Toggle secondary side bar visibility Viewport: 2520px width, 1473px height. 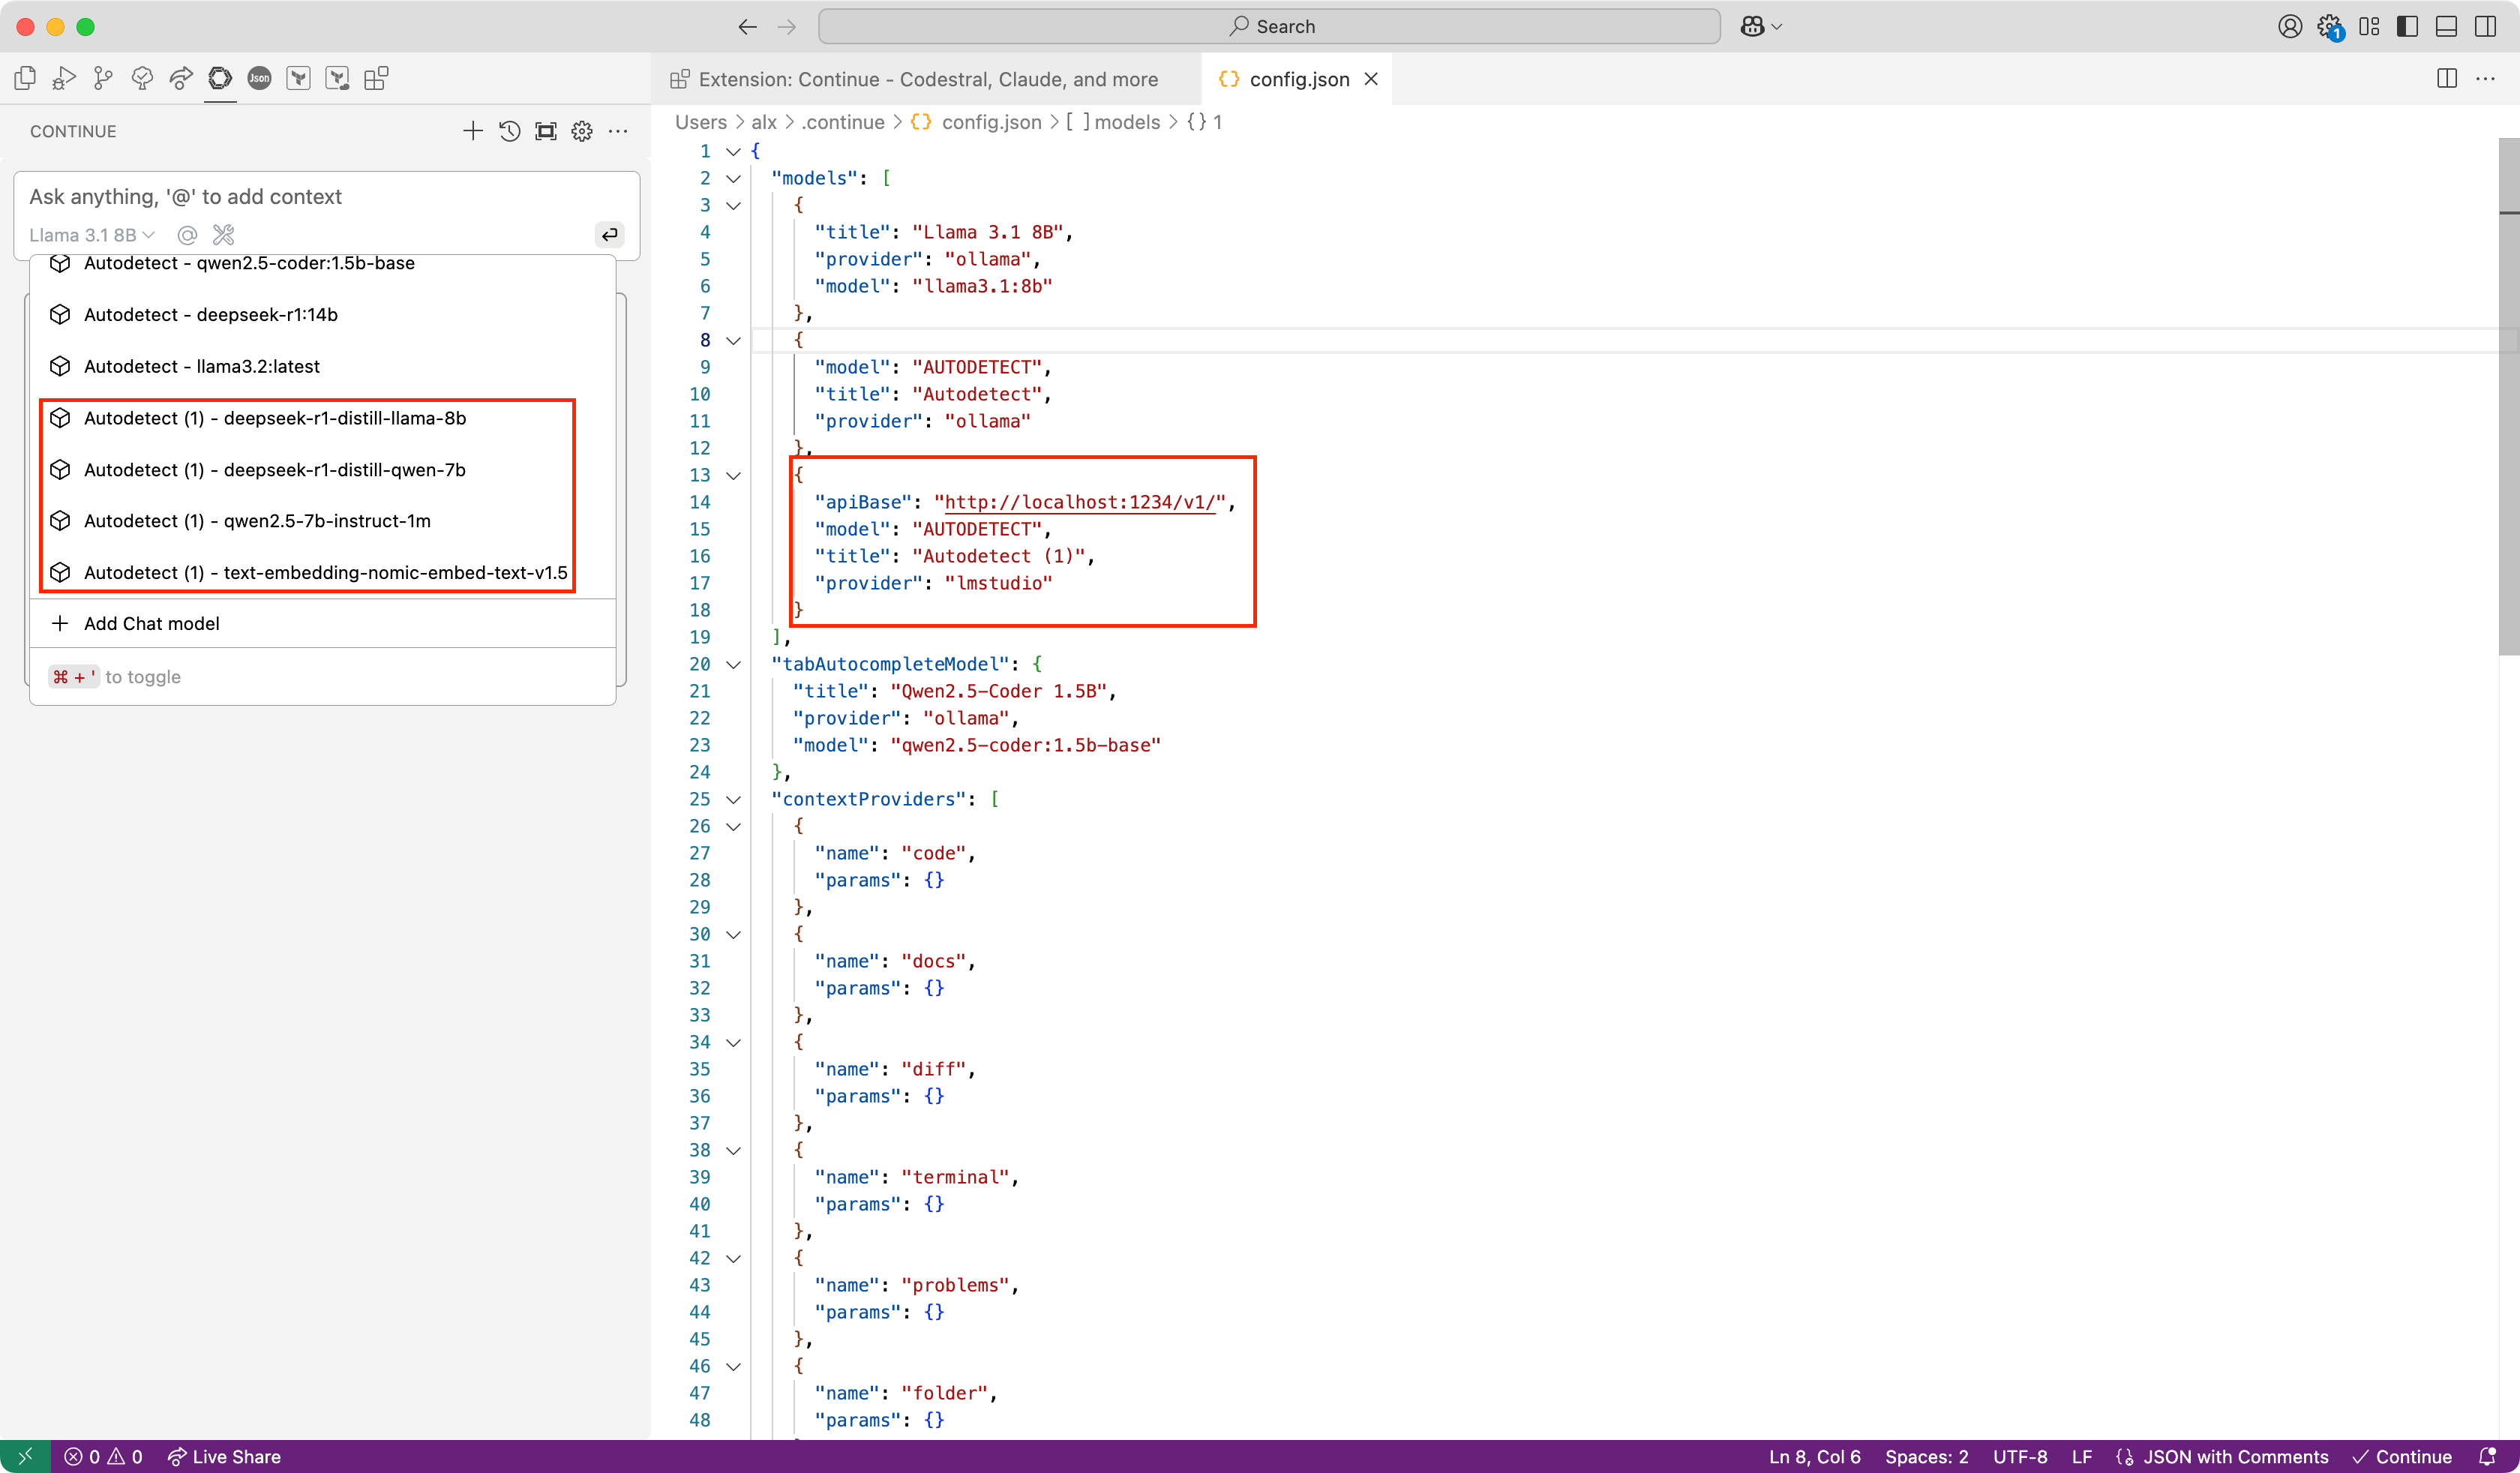point(2485,27)
